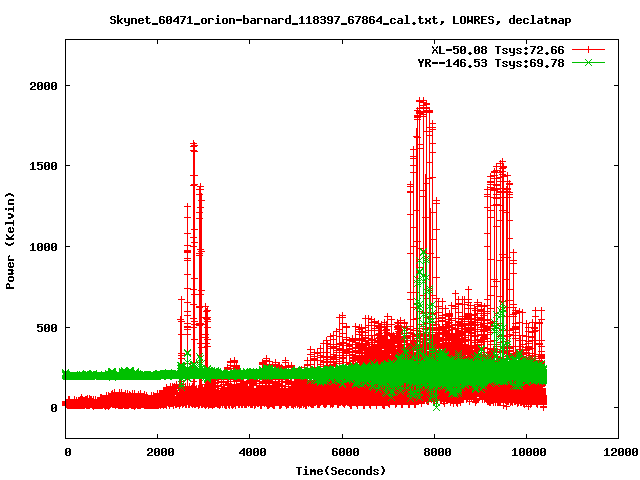Click the red peak top near 9500 seconds

502,163
